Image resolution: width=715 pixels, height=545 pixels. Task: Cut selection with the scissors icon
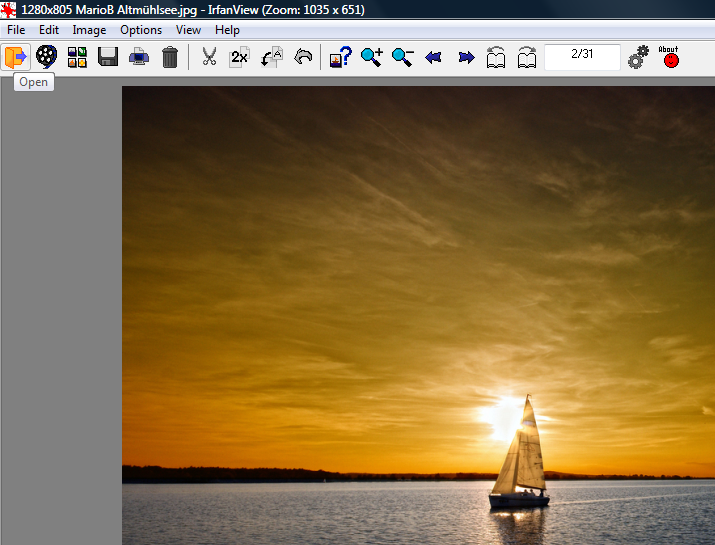[x=209, y=57]
